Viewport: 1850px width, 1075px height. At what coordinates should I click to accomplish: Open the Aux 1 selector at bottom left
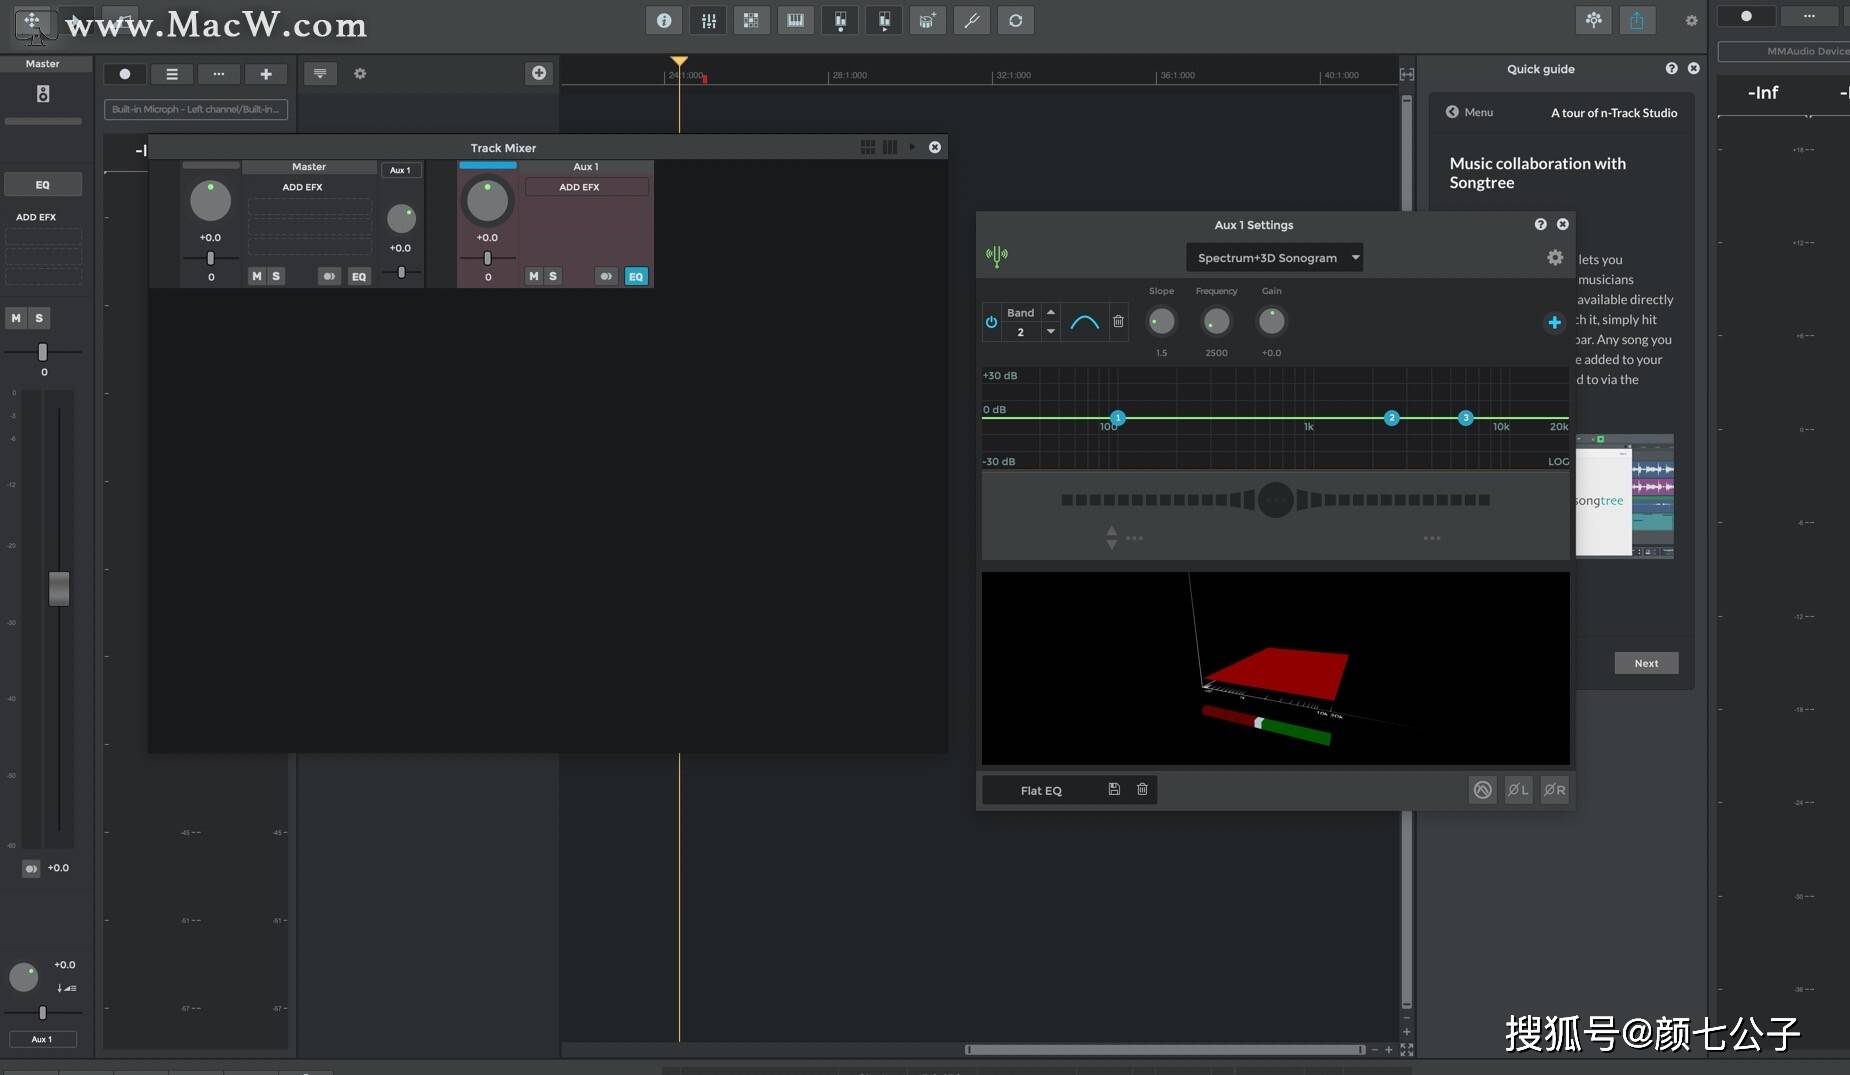pyautogui.click(x=42, y=1039)
